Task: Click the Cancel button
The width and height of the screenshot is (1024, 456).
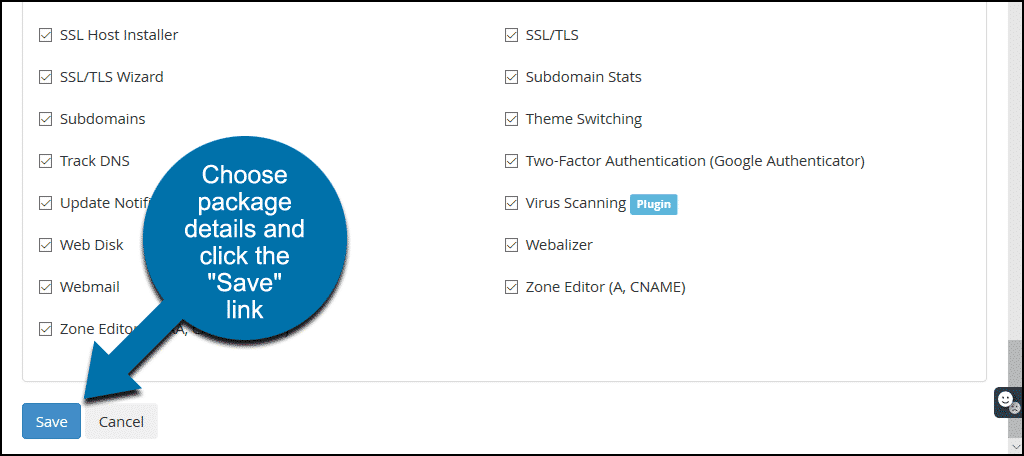Action: click(121, 421)
